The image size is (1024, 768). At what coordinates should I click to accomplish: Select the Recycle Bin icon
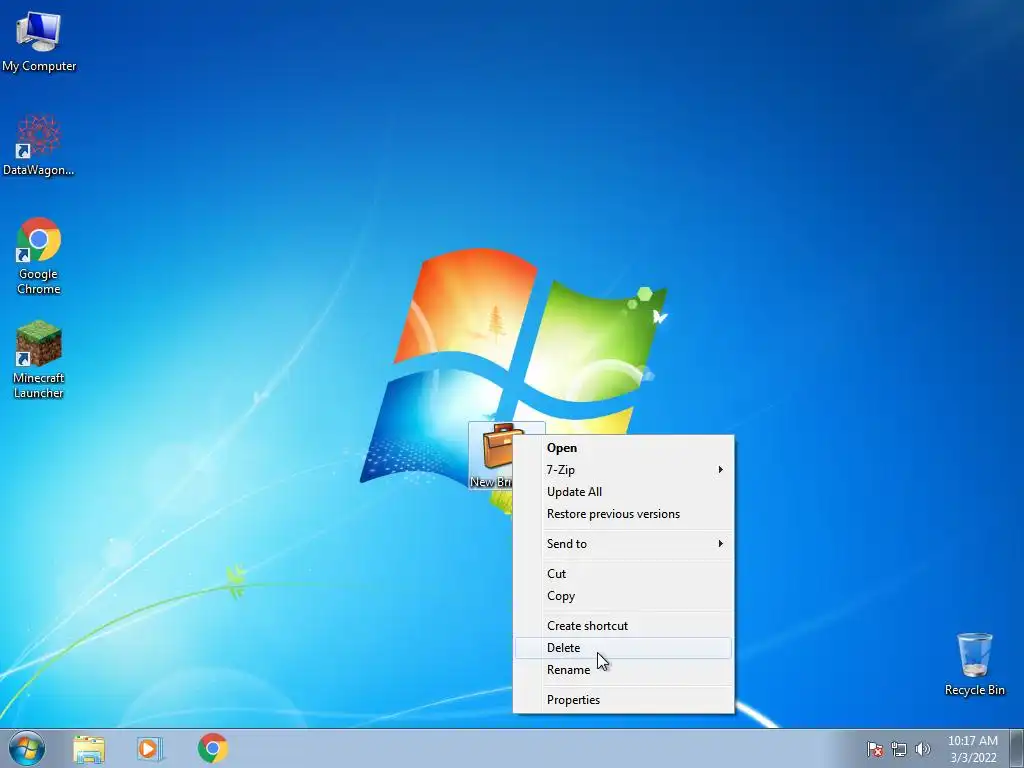pos(974,664)
